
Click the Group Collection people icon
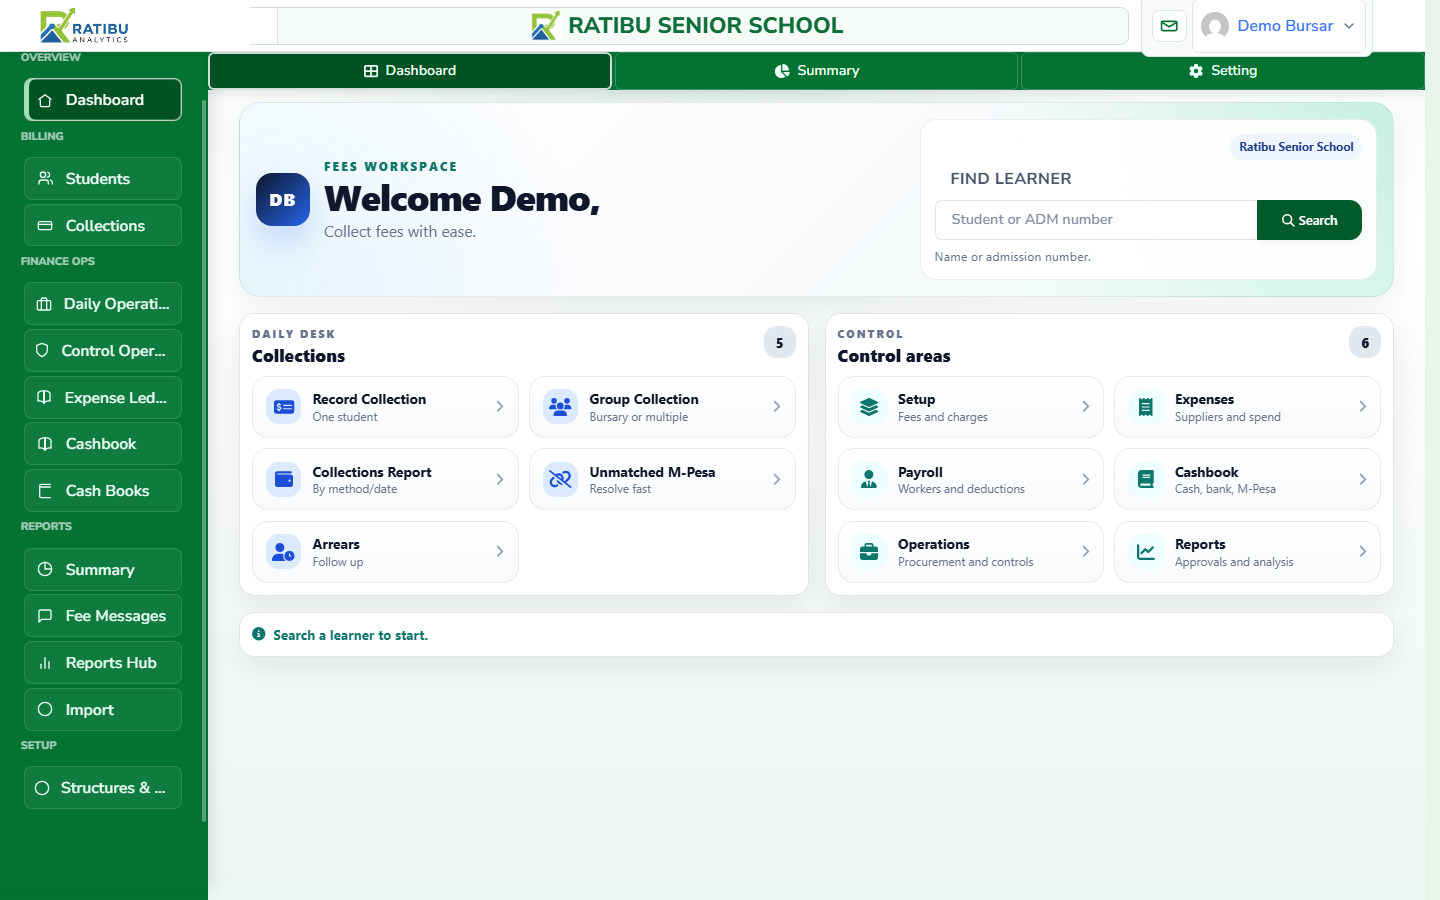pos(561,407)
